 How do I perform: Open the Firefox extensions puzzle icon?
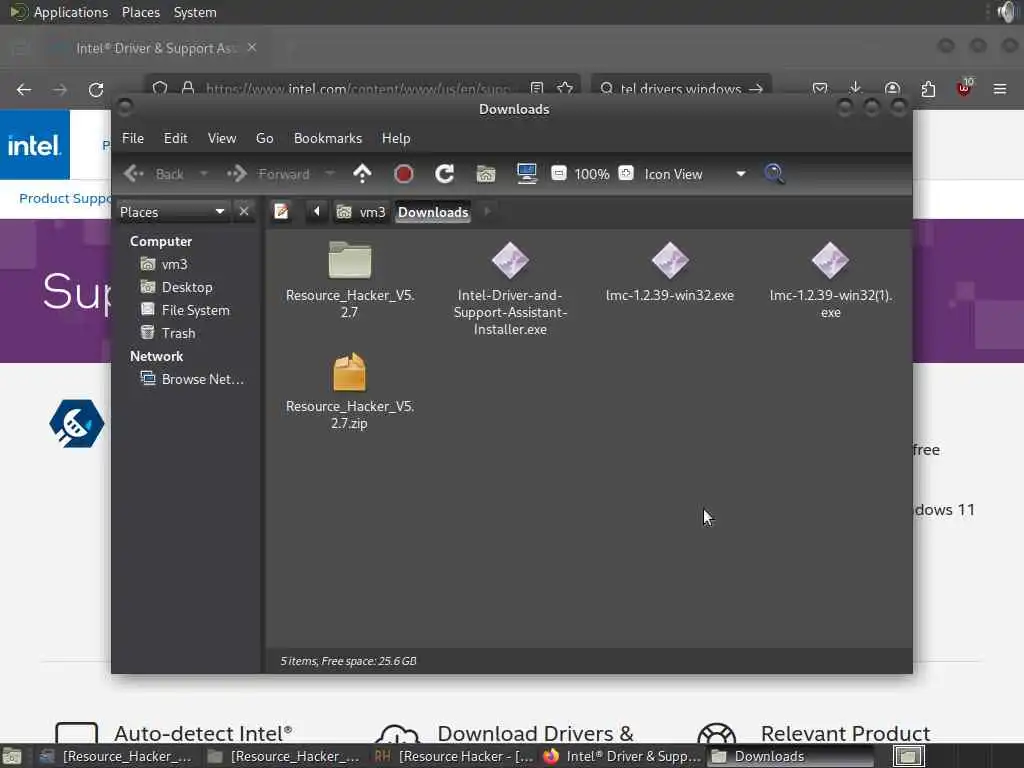[x=928, y=89]
